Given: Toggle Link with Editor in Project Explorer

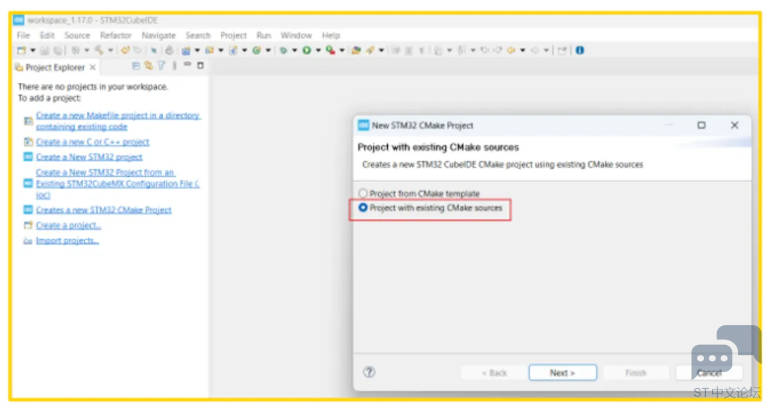Looking at the screenshot, I should pos(149,65).
